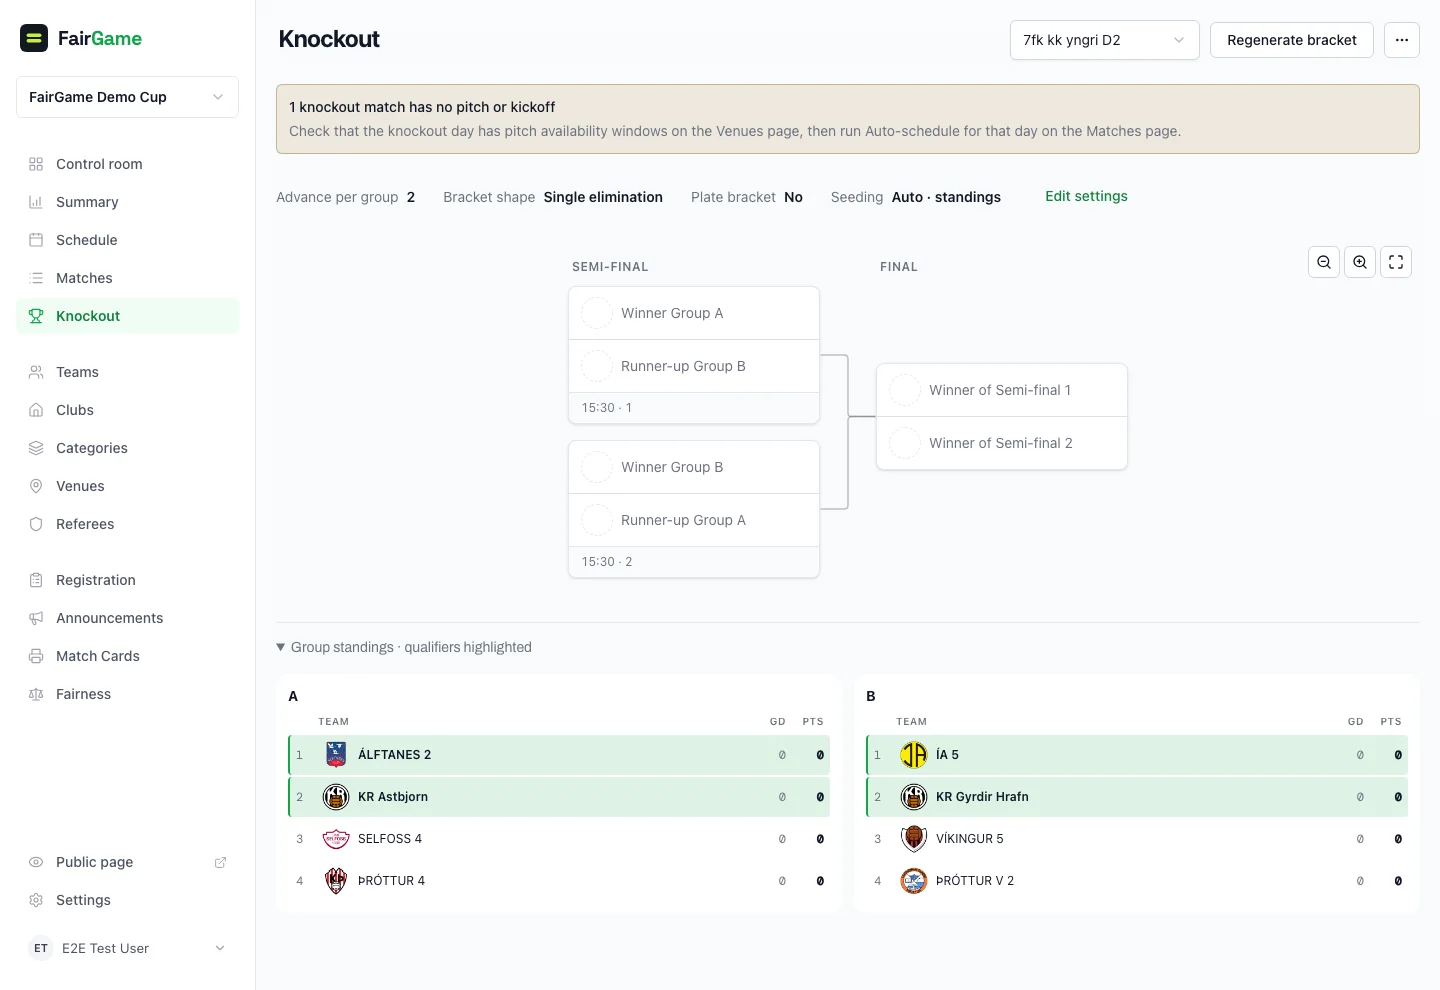This screenshot has height=990, width=1440.
Task: Open Settings from the sidebar
Action: pyautogui.click(x=127, y=900)
